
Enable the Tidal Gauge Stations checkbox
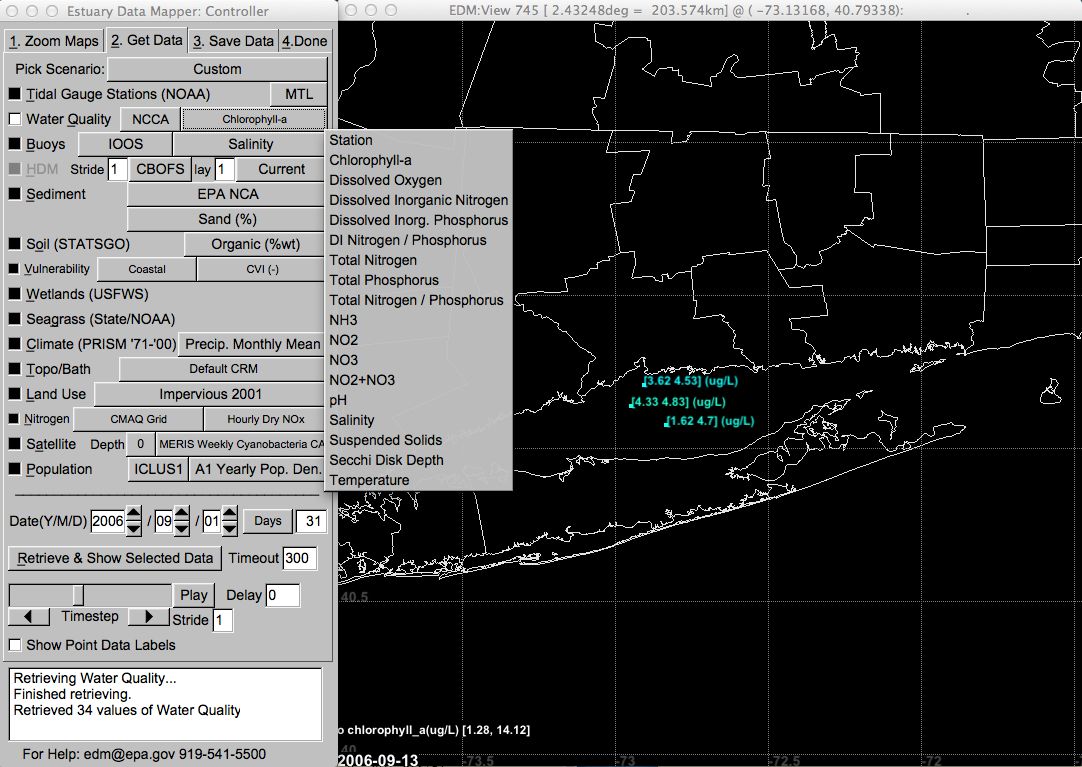pyautogui.click(x=15, y=94)
